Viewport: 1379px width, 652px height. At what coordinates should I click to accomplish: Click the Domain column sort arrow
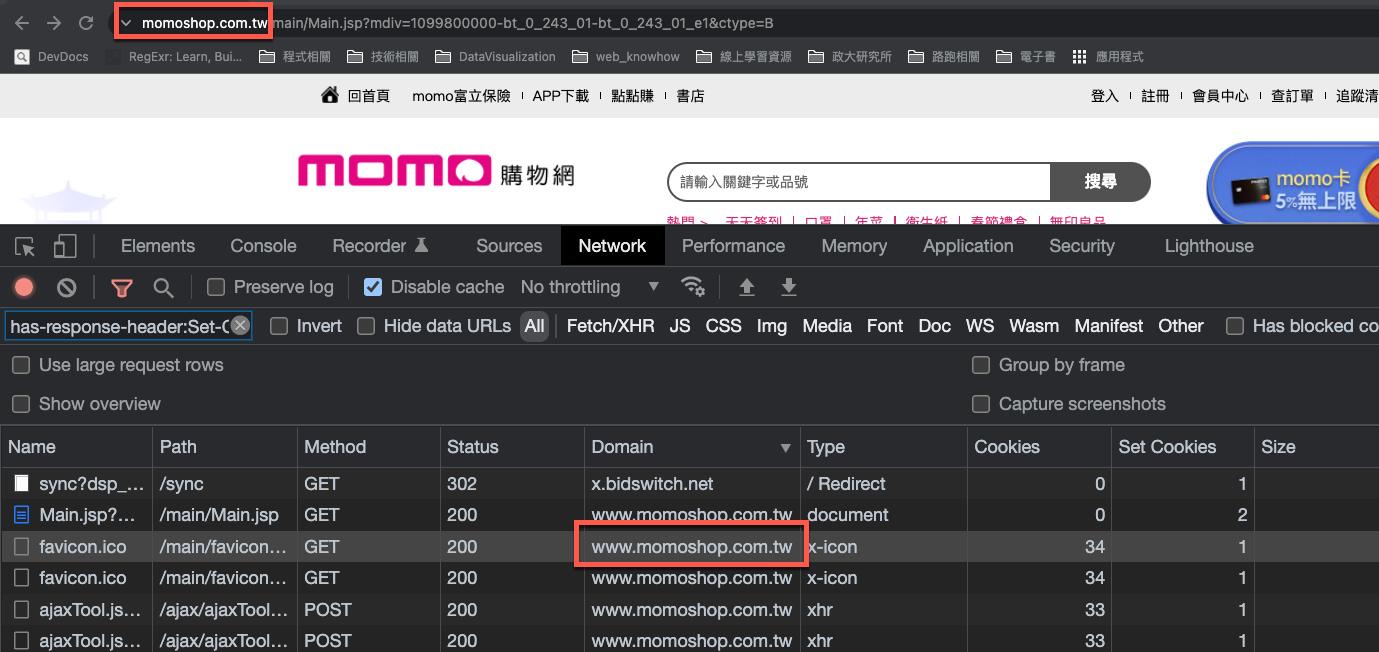pyautogui.click(x=785, y=448)
